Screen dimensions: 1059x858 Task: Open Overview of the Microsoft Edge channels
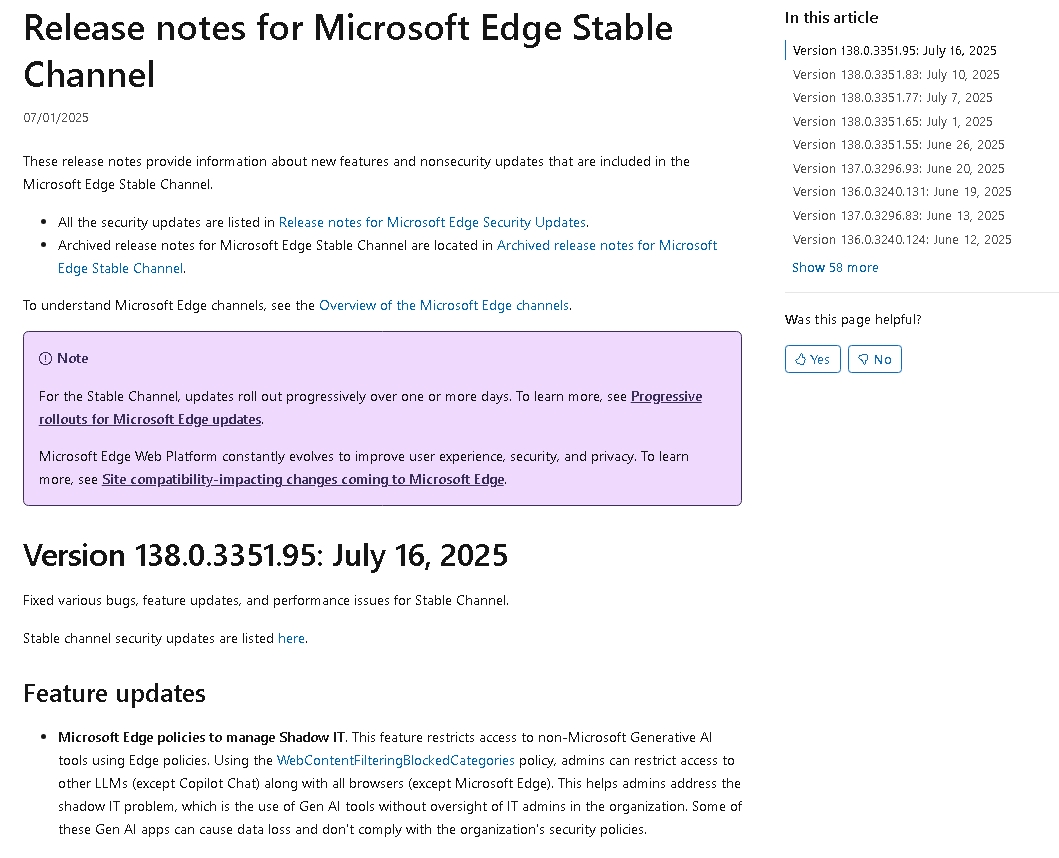[x=443, y=305]
